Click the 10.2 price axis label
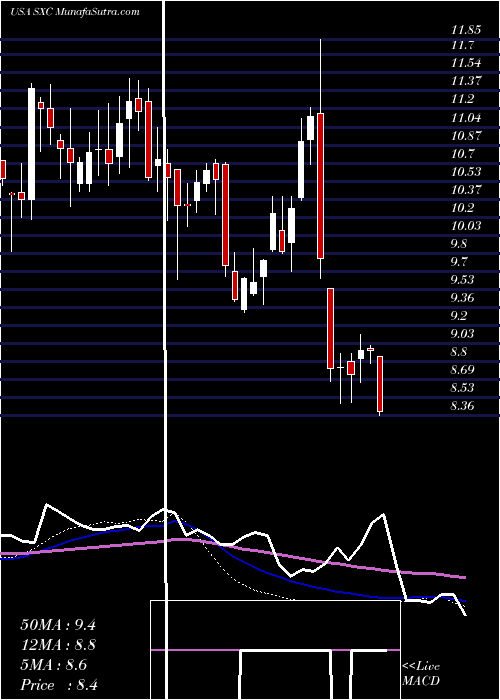The height and width of the screenshot is (700, 500). click(x=462, y=208)
